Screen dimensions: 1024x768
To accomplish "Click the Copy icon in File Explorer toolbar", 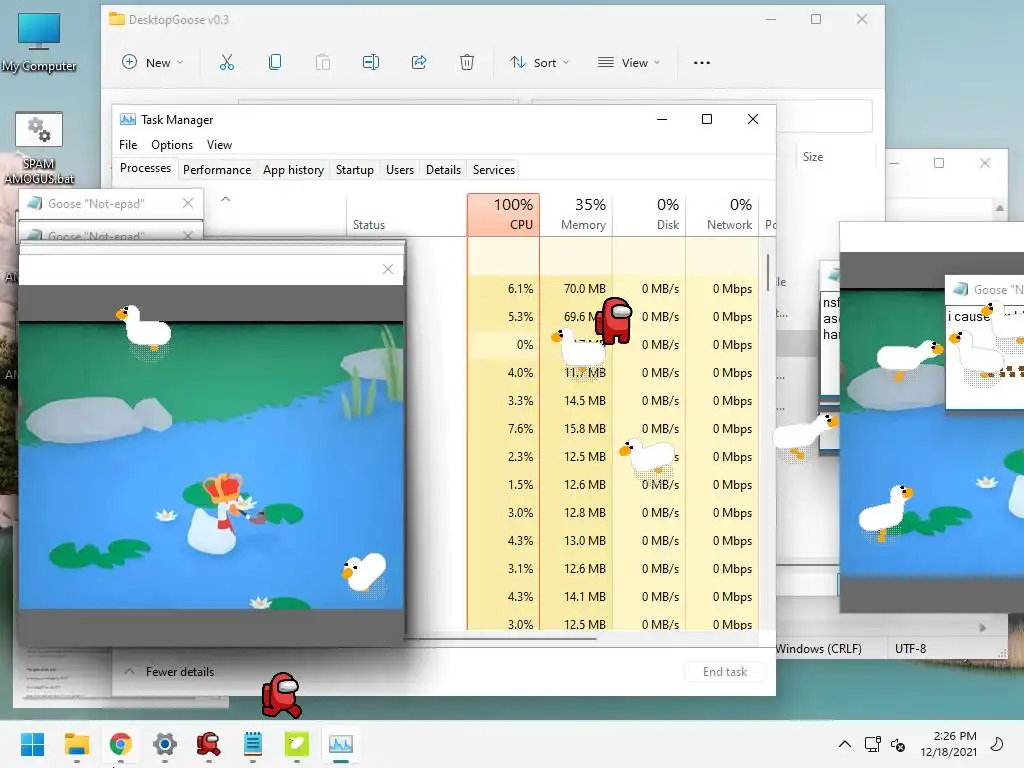I will point(275,63).
